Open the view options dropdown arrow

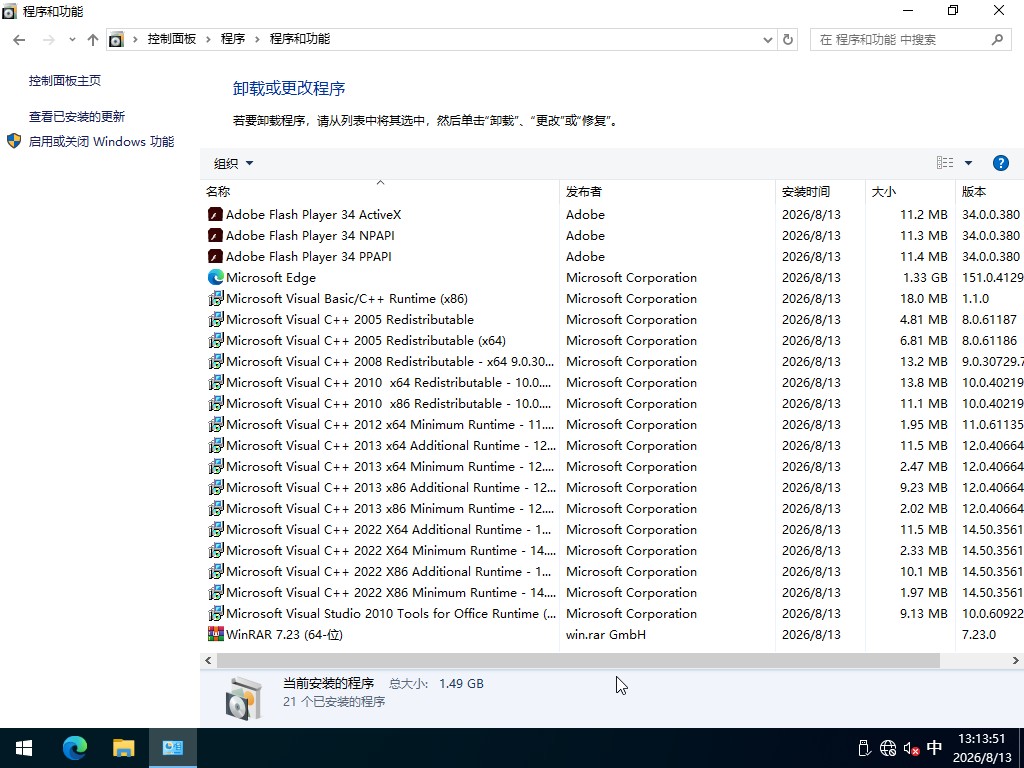tap(968, 163)
